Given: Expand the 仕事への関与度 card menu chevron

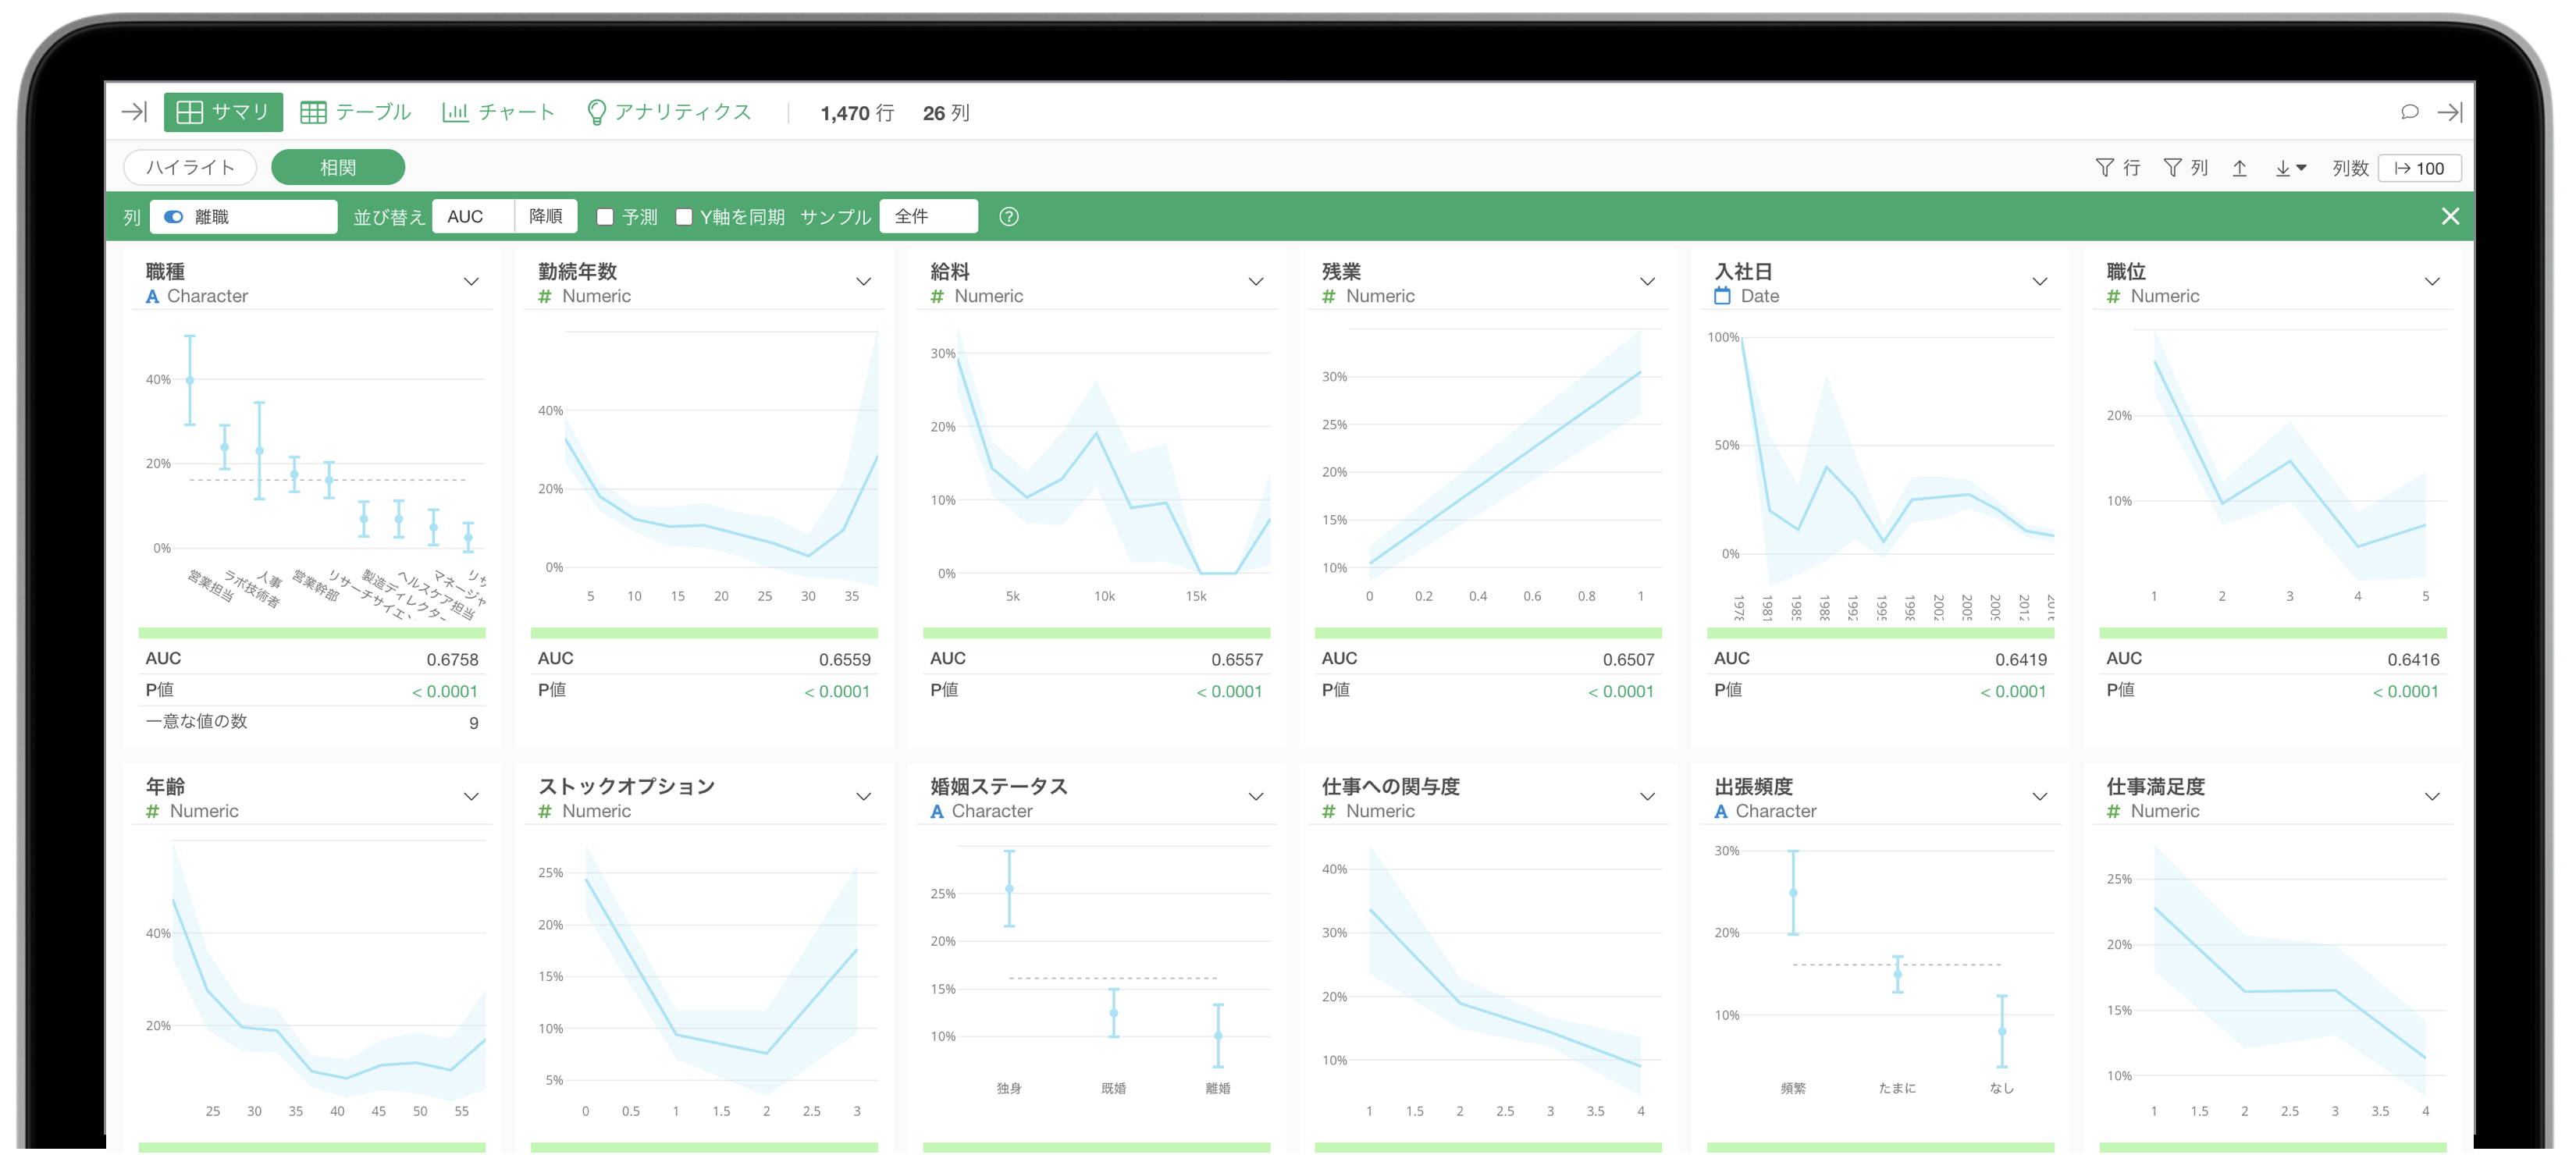Looking at the screenshot, I should coord(1647,797).
